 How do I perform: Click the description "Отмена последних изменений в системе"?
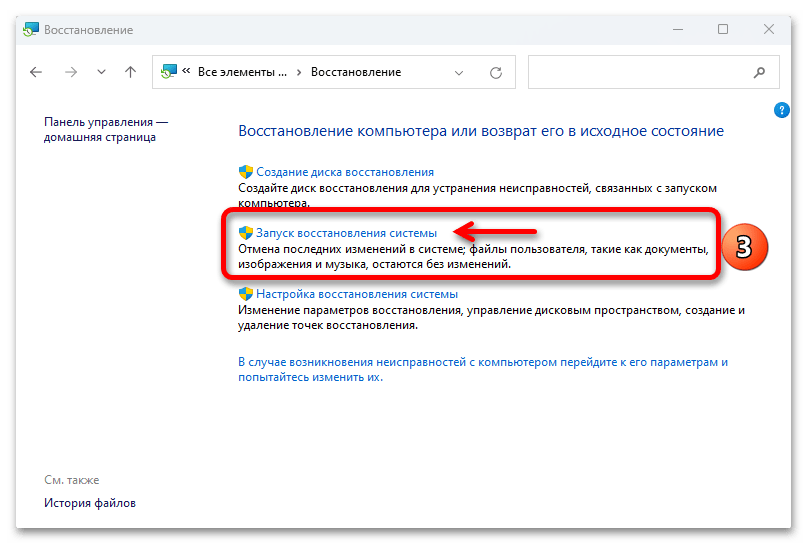473,257
